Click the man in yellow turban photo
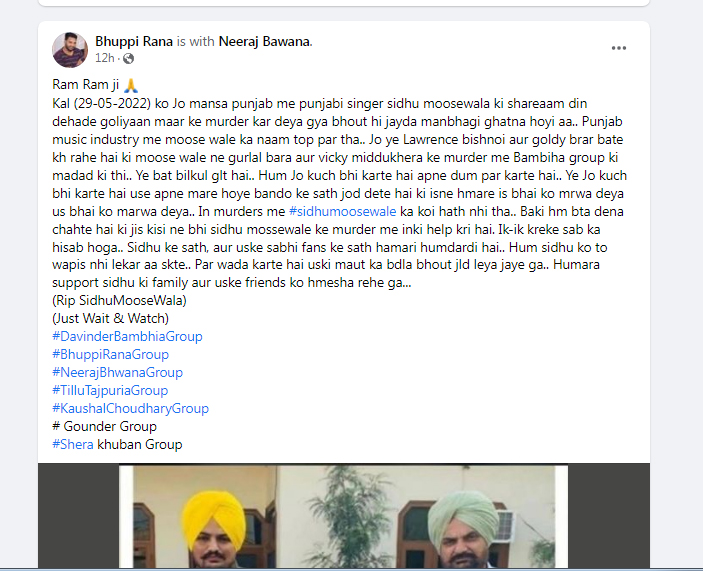Screen dimensions: 703x571 tap(214, 531)
